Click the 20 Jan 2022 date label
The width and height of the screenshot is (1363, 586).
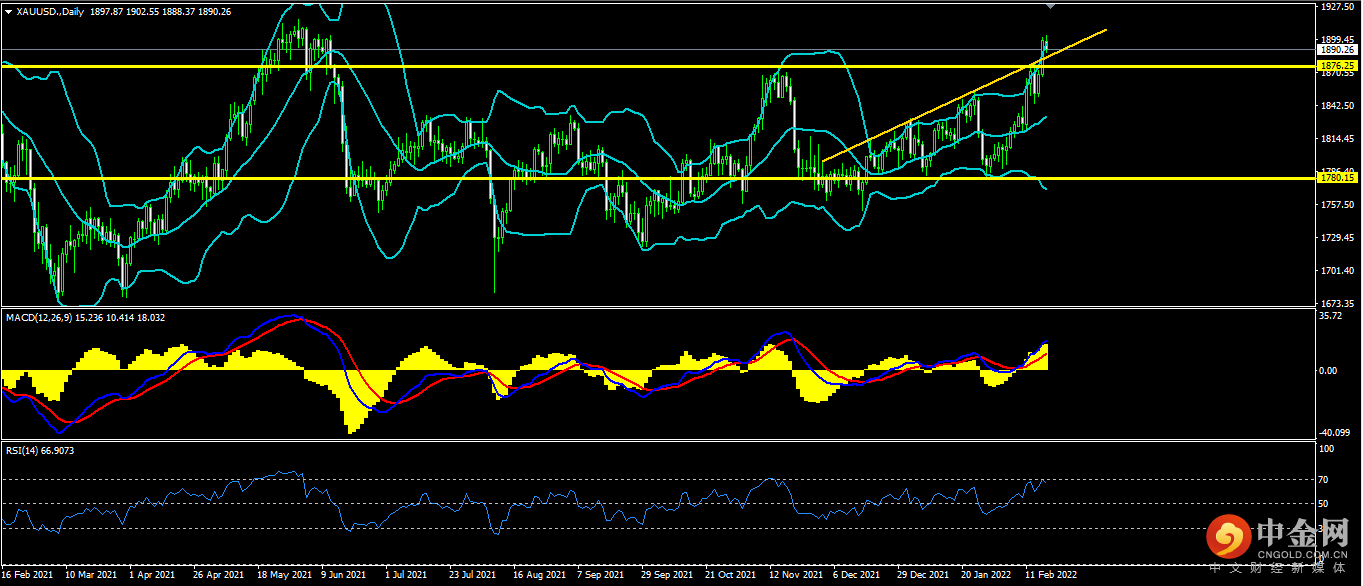pyautogui.click(x=985, y=575)
